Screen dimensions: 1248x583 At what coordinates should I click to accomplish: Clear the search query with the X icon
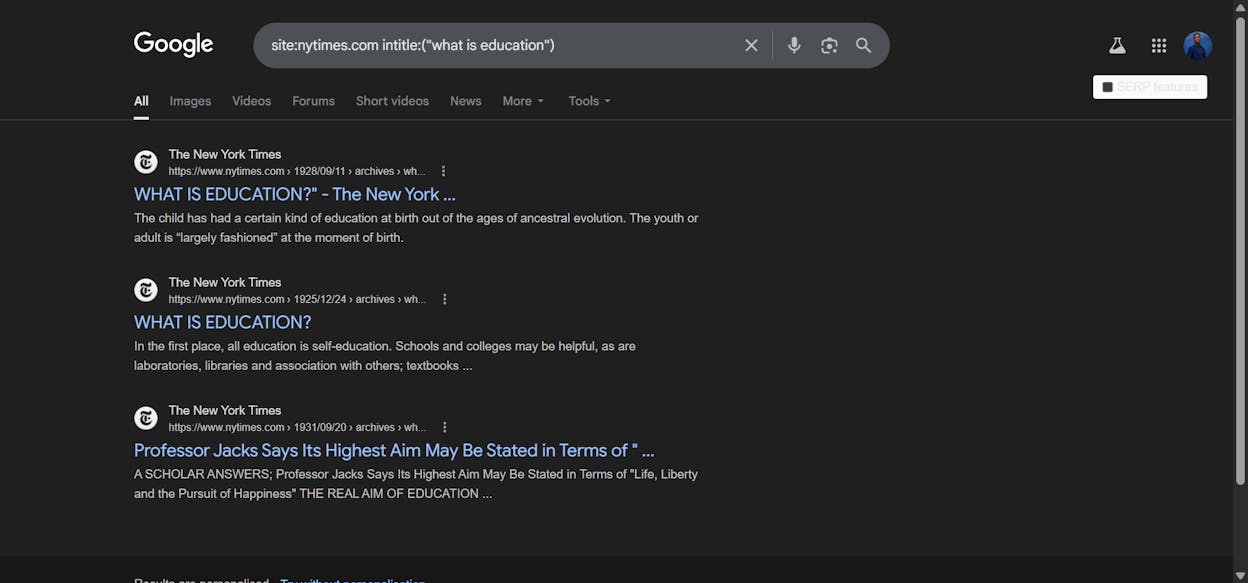[x=751, y=45]
